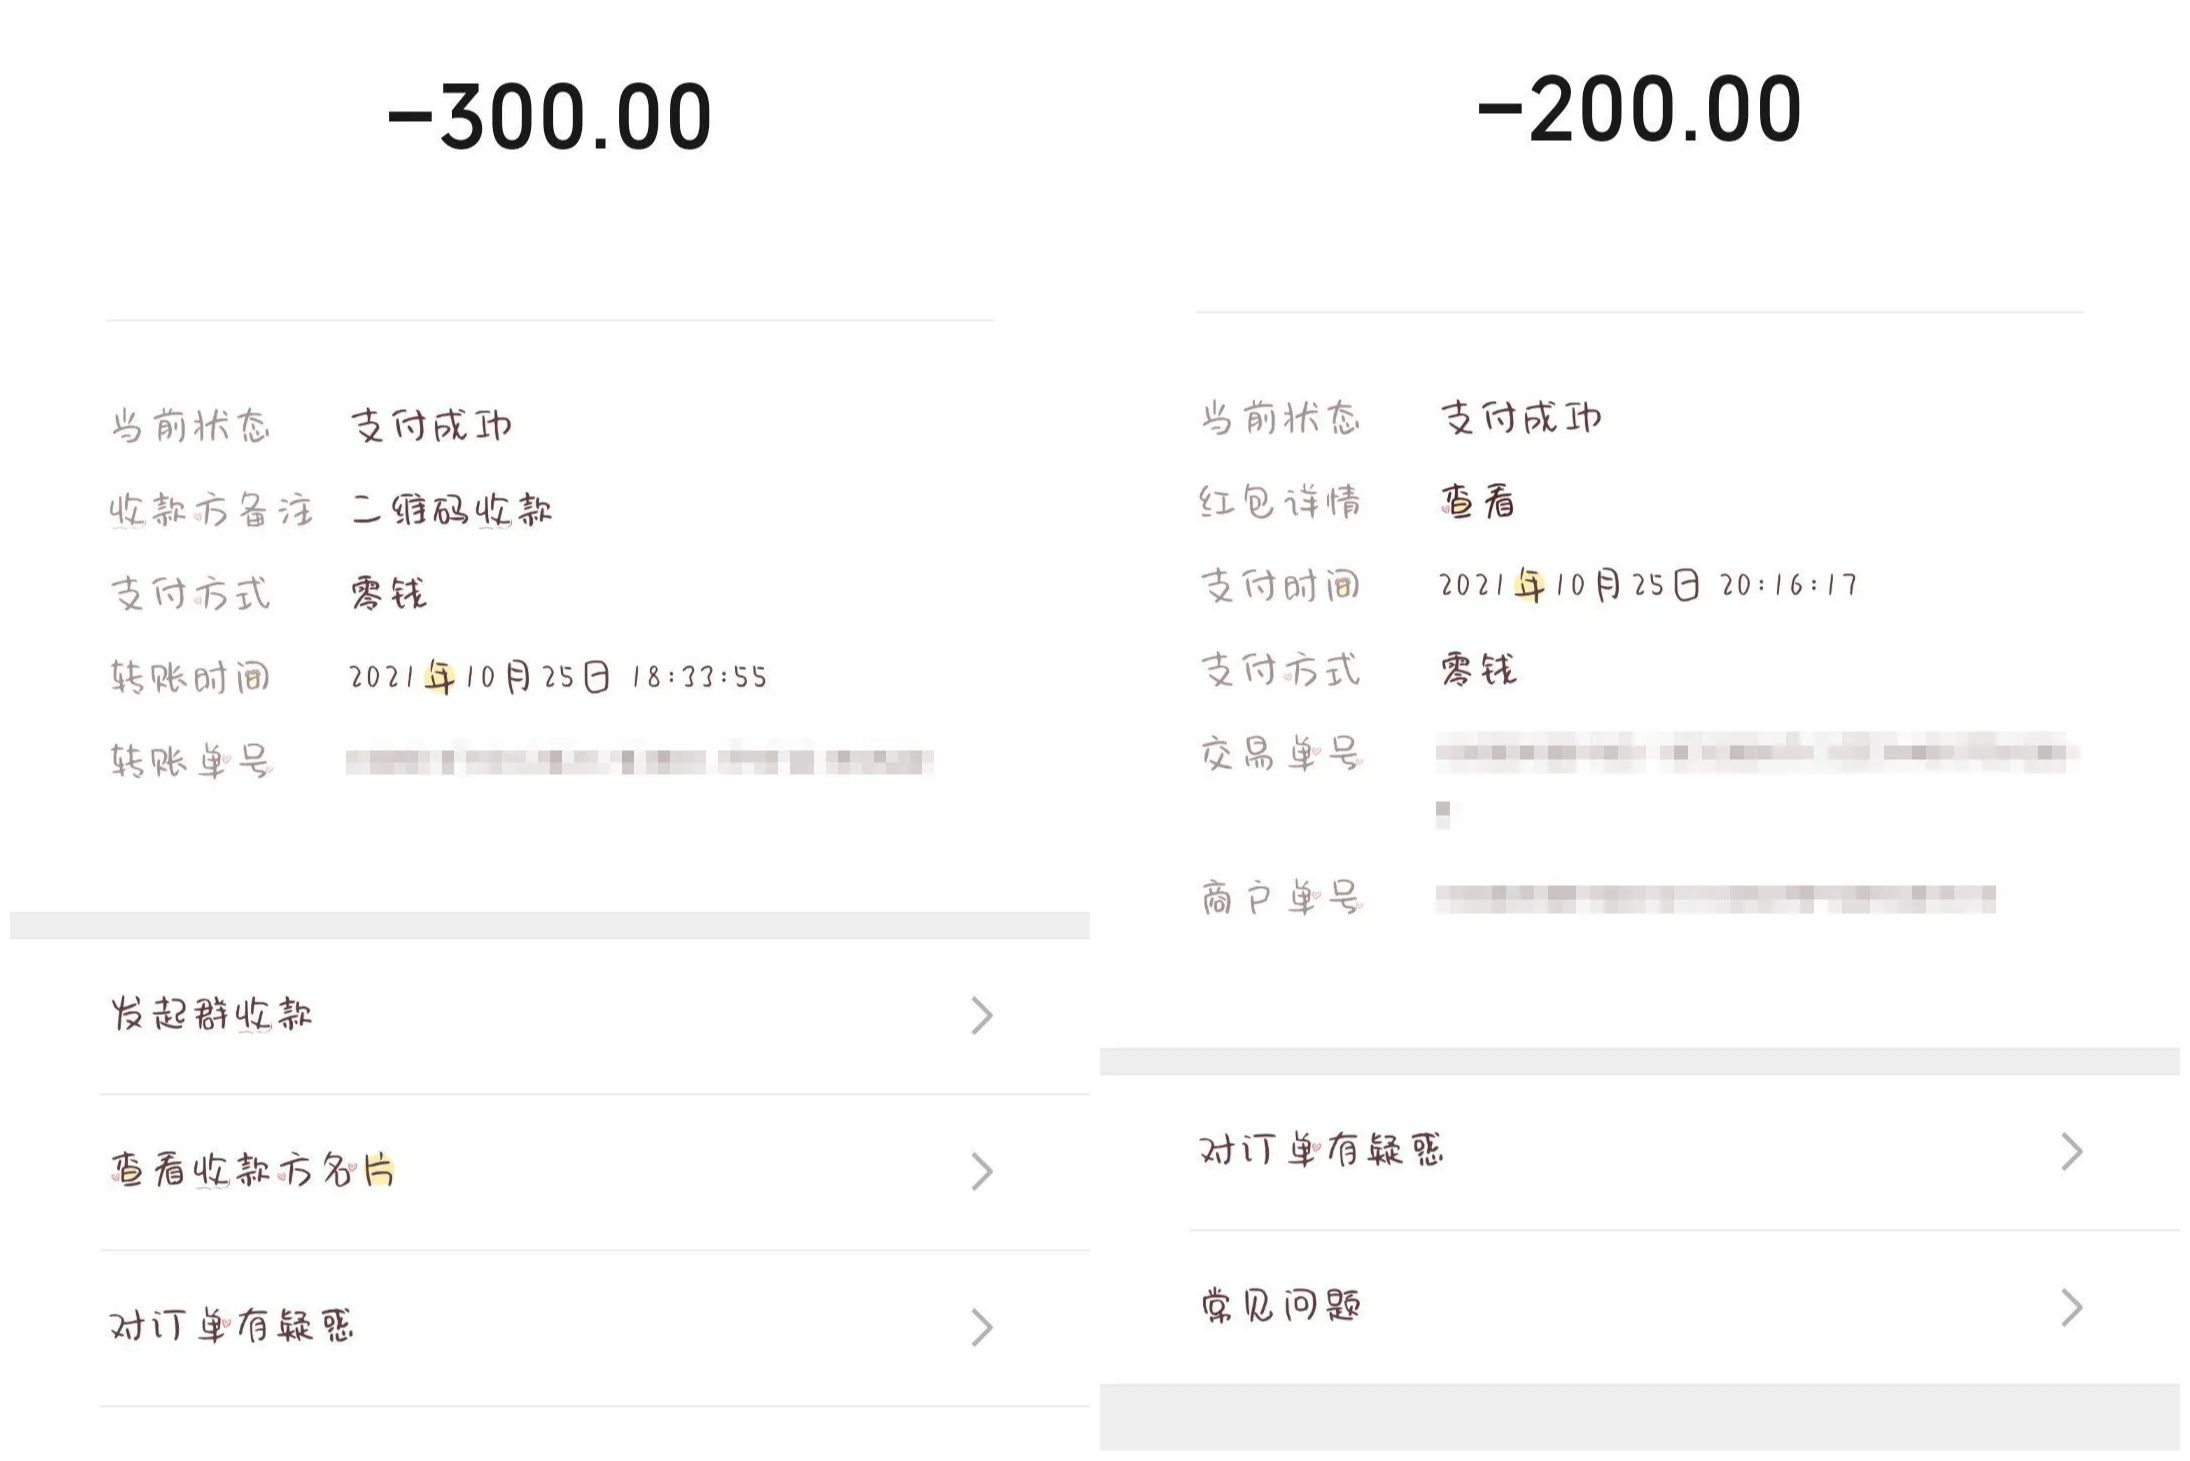Click the -300.00 amount heading
The width and height of the screenshot is (2190, 1461).
click(549, 117)
